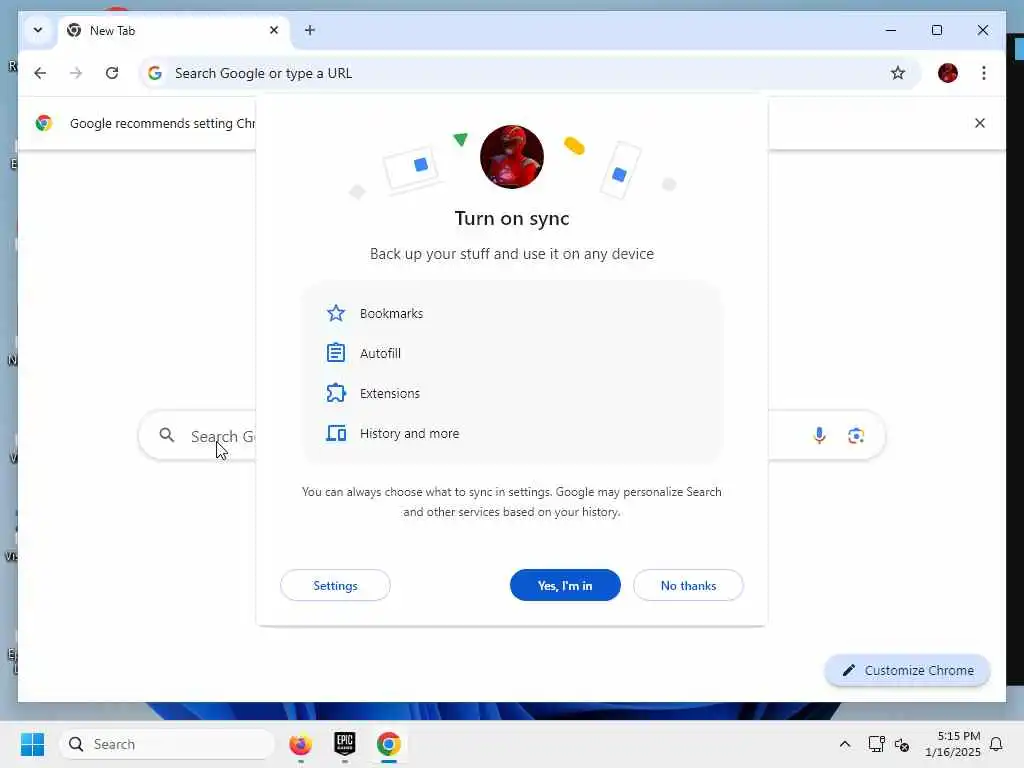
Task: Close the New Tab tab
Action: 274,30
